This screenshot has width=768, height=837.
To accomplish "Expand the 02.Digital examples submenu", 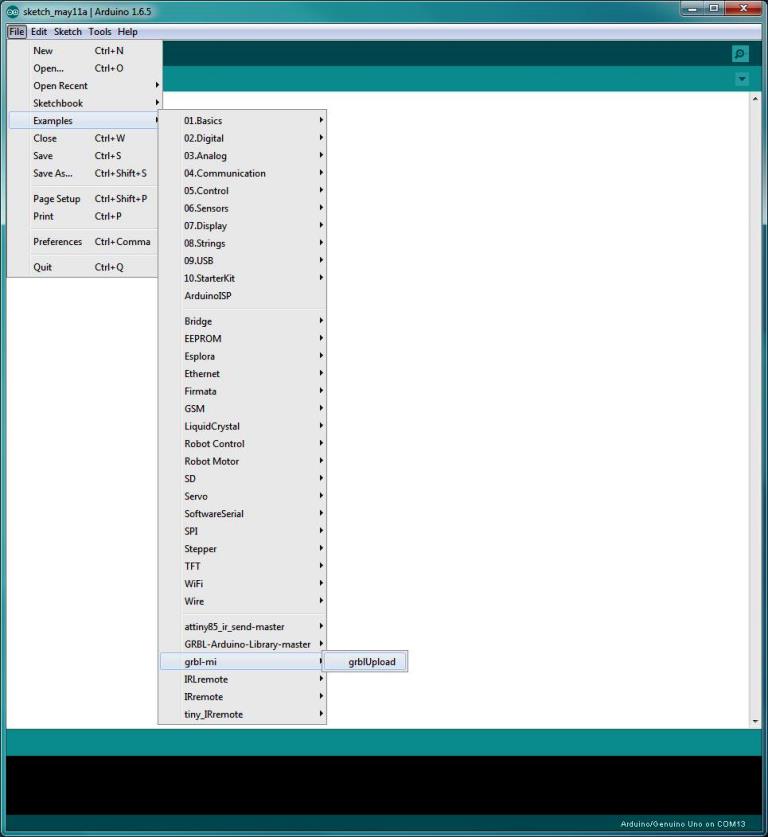I will [x=242, y=138].
